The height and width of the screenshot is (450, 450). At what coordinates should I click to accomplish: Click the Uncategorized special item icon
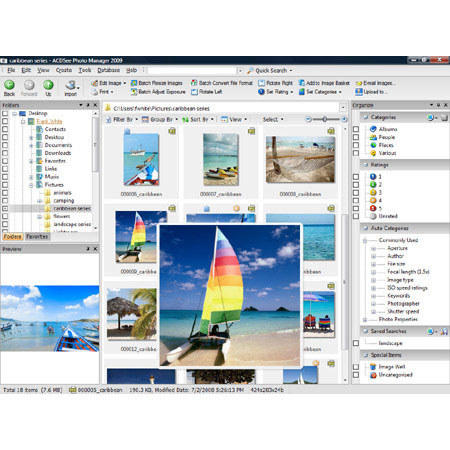373,375
